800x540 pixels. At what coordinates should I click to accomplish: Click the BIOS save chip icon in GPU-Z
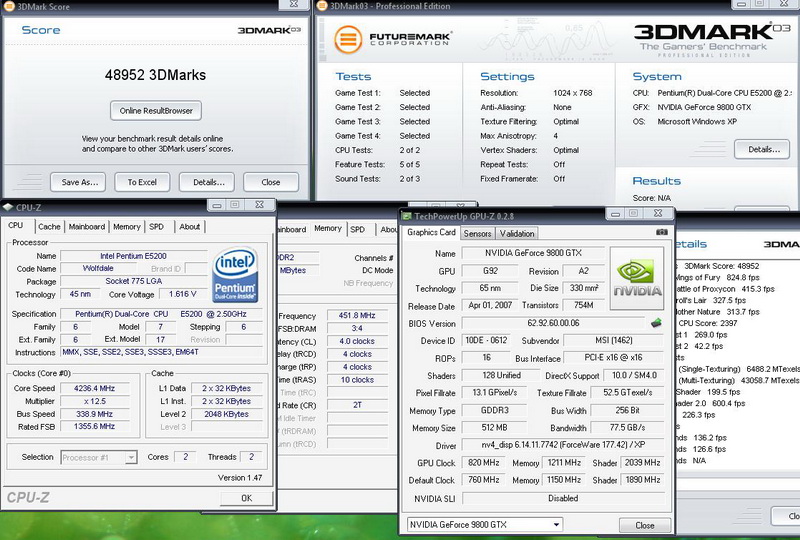[x=657, y=323]
